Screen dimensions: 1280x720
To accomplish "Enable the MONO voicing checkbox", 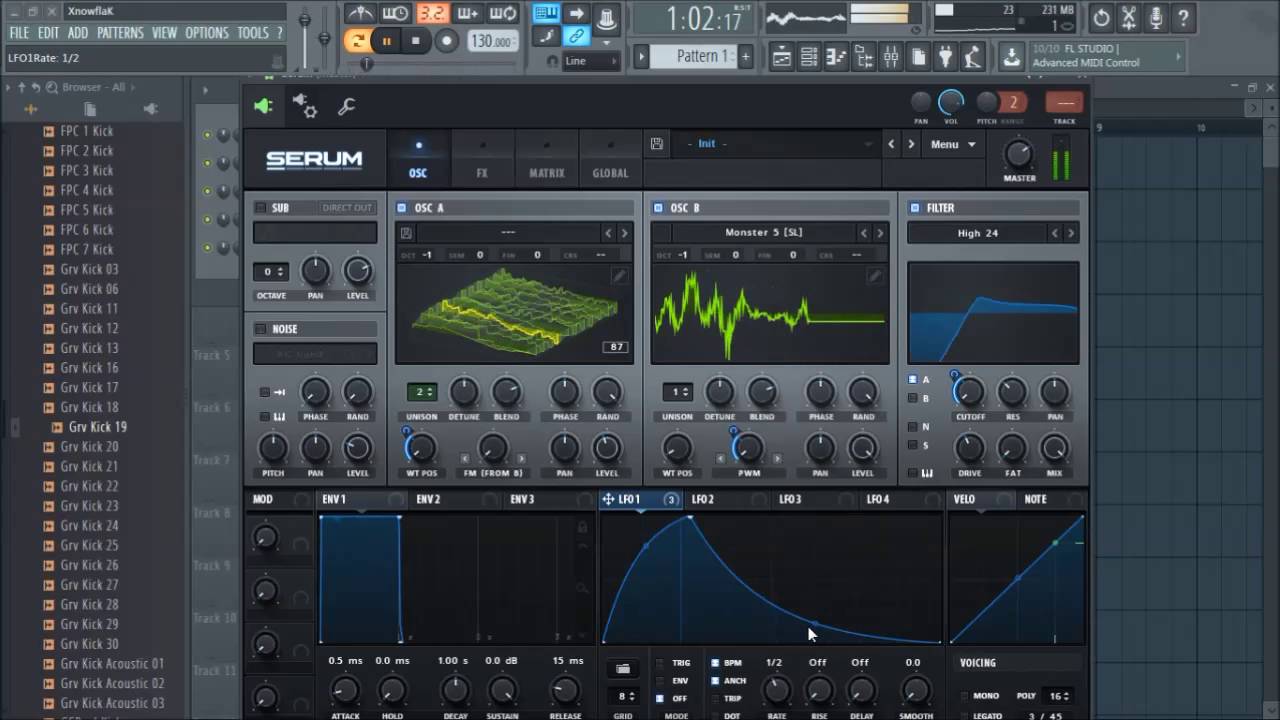I will [x=964, y=696].
